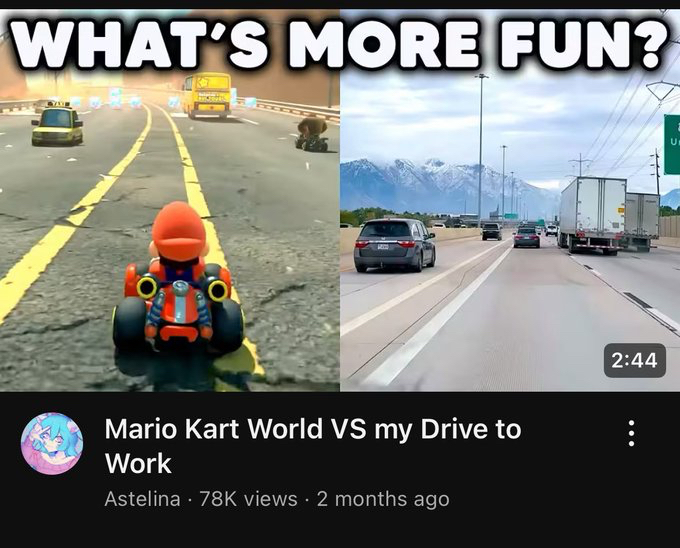Click the yellow taxi in thumbnail
Image resolution: width=680 pixels, height=548 pixels.
(57, 123)
